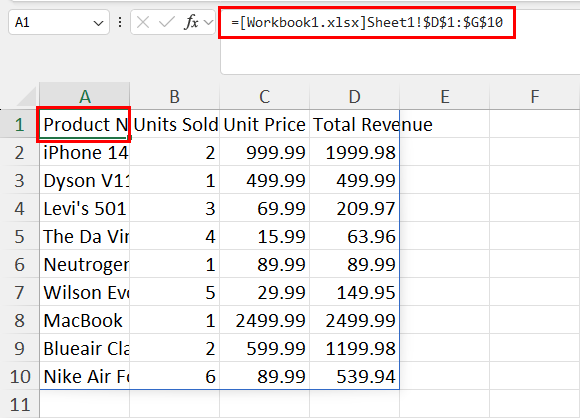Select row 5 header

pyautogui.click(x=20, y=236)
